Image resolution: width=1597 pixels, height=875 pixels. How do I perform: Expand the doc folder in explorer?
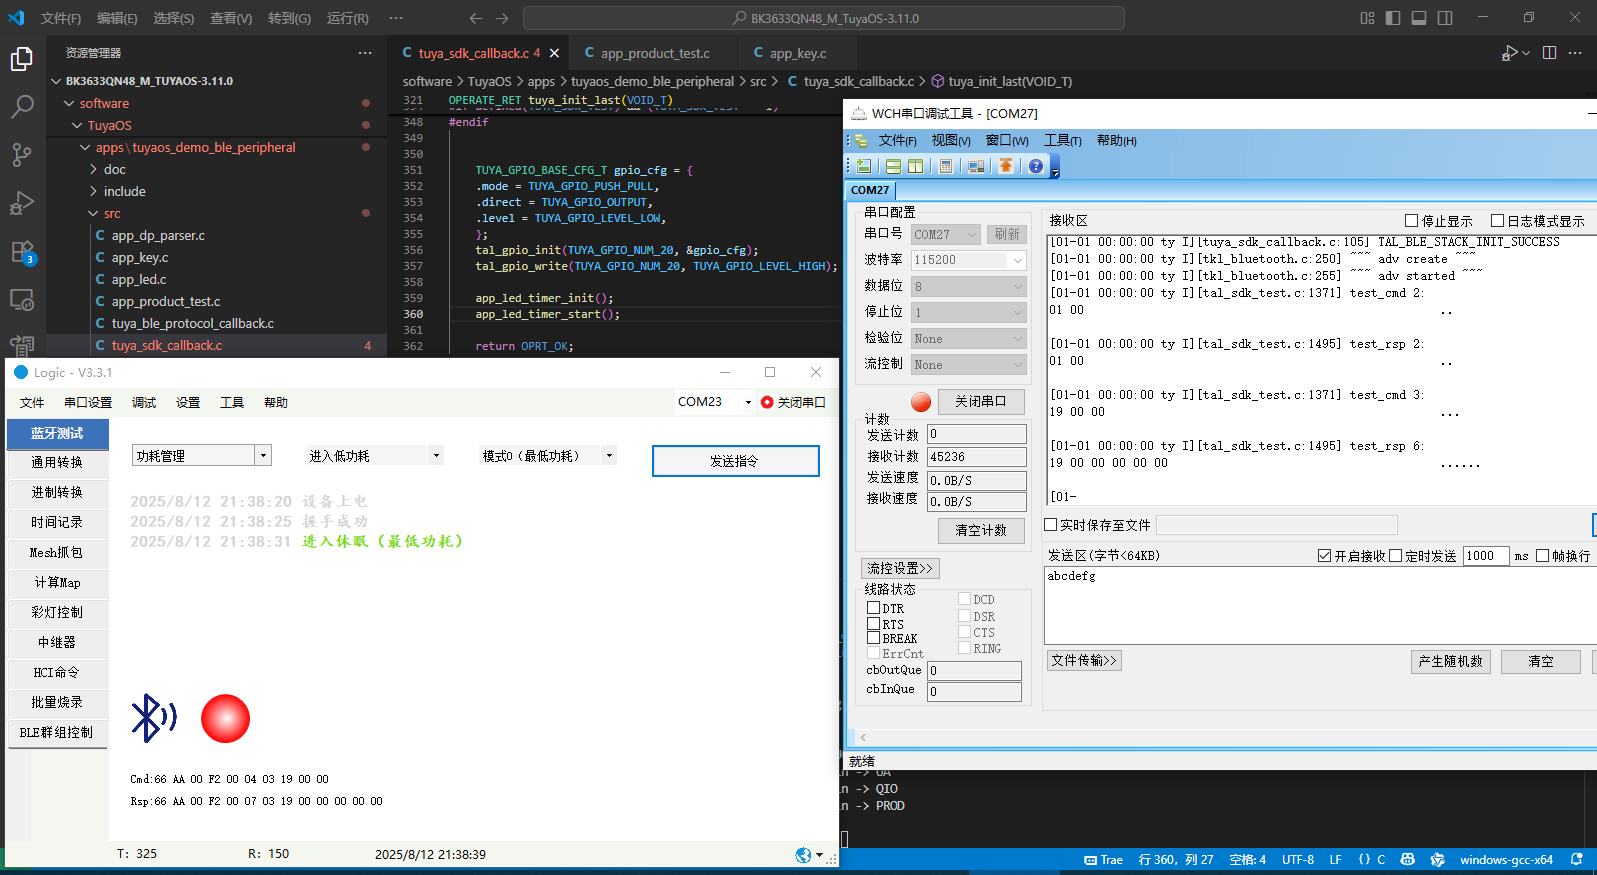click(x=115, y=169)
